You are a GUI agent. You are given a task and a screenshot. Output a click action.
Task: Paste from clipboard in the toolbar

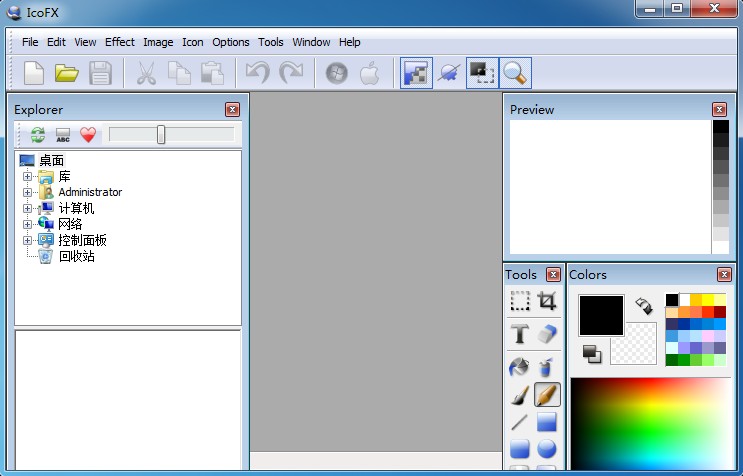point(212,73)
